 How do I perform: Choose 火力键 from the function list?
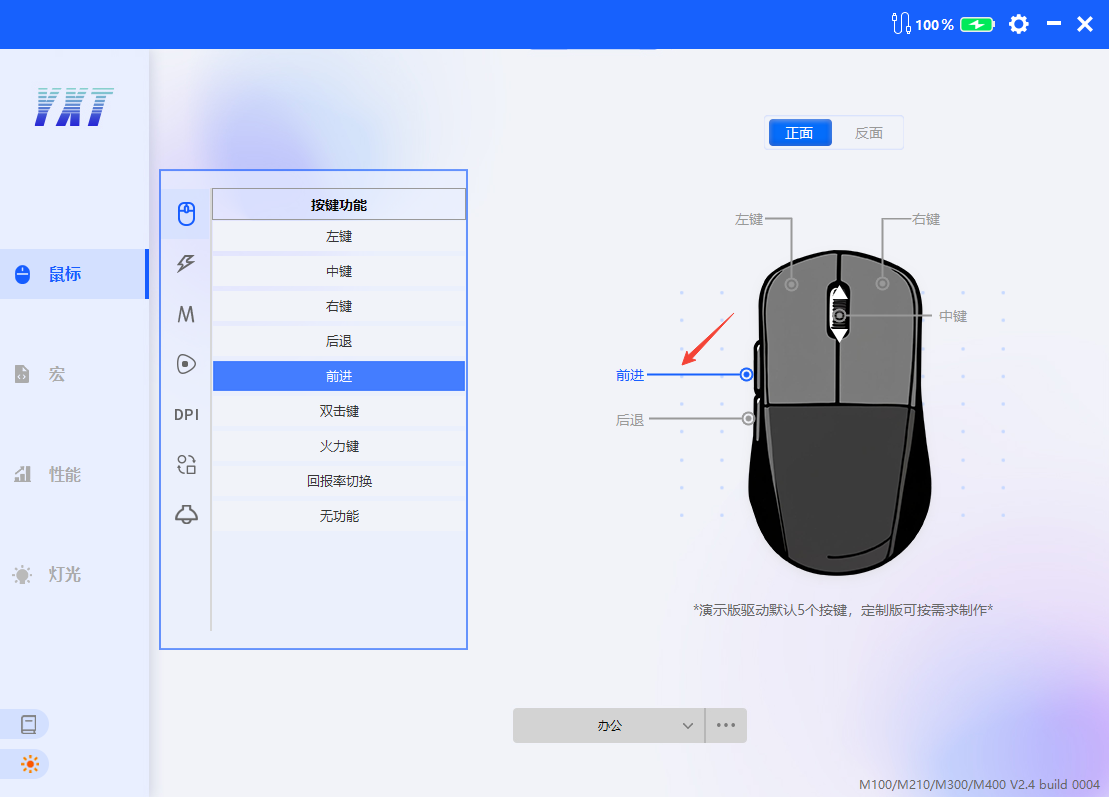point(339,446)
